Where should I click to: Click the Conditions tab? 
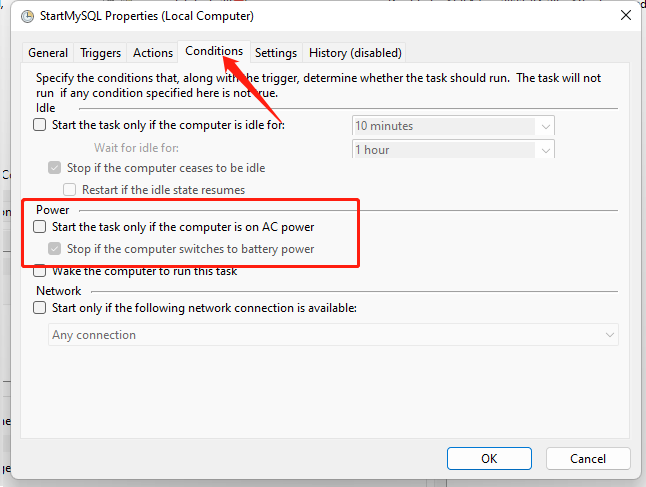(x=214, y=51)
